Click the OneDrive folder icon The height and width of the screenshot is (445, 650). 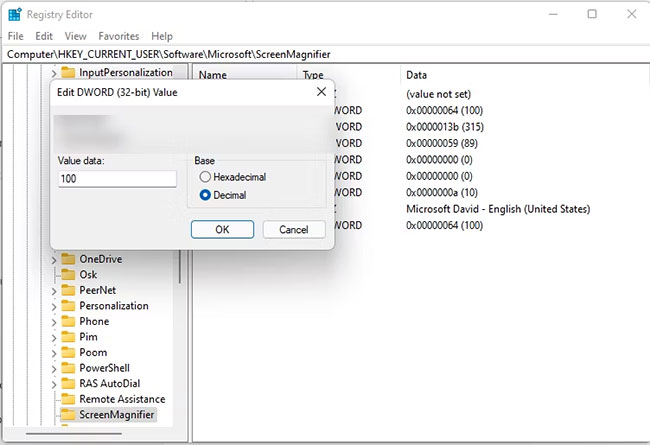tap(68, 259)
